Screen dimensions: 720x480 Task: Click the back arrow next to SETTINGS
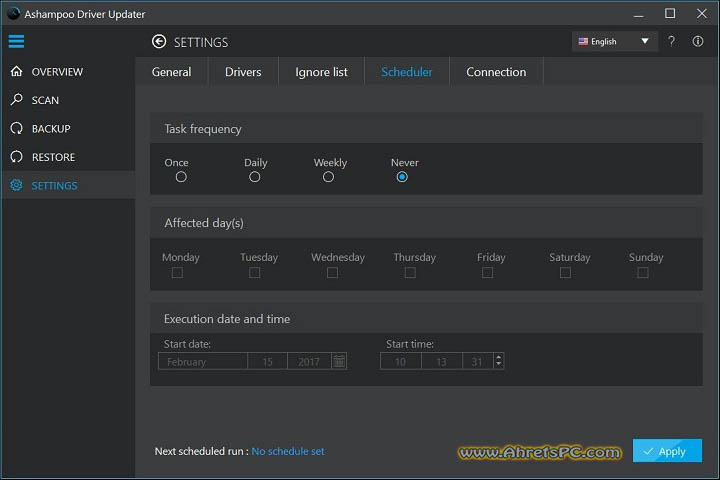159,42
